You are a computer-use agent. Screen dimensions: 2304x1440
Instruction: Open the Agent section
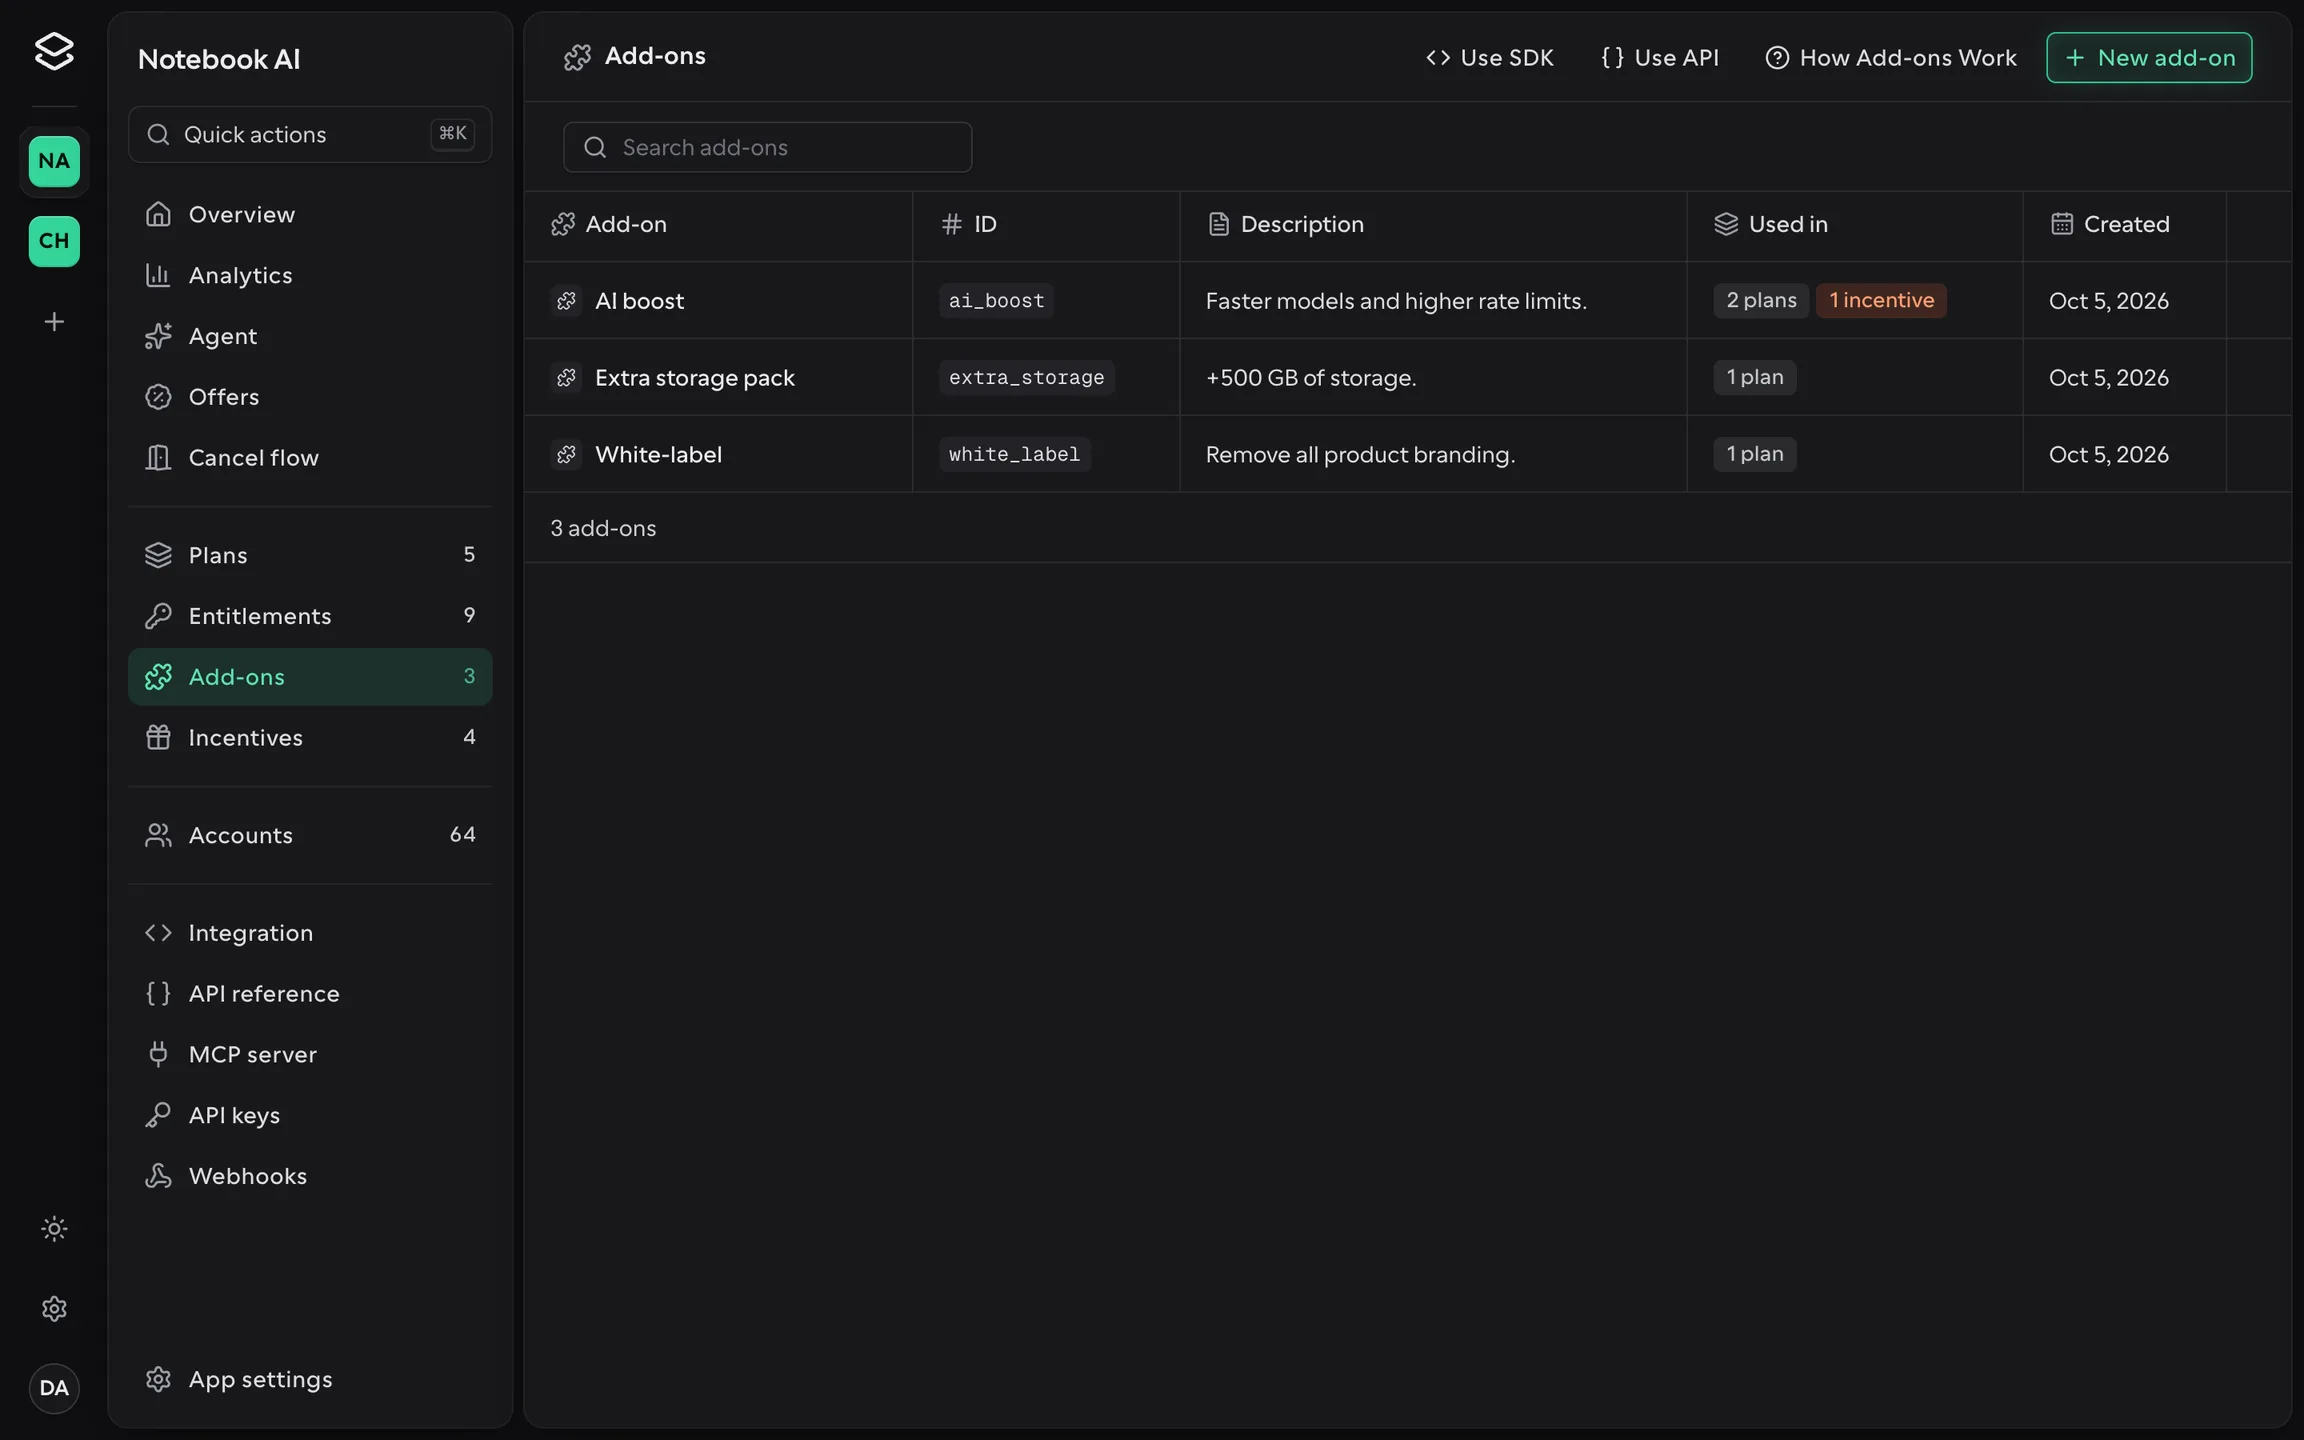pos(310,336)
